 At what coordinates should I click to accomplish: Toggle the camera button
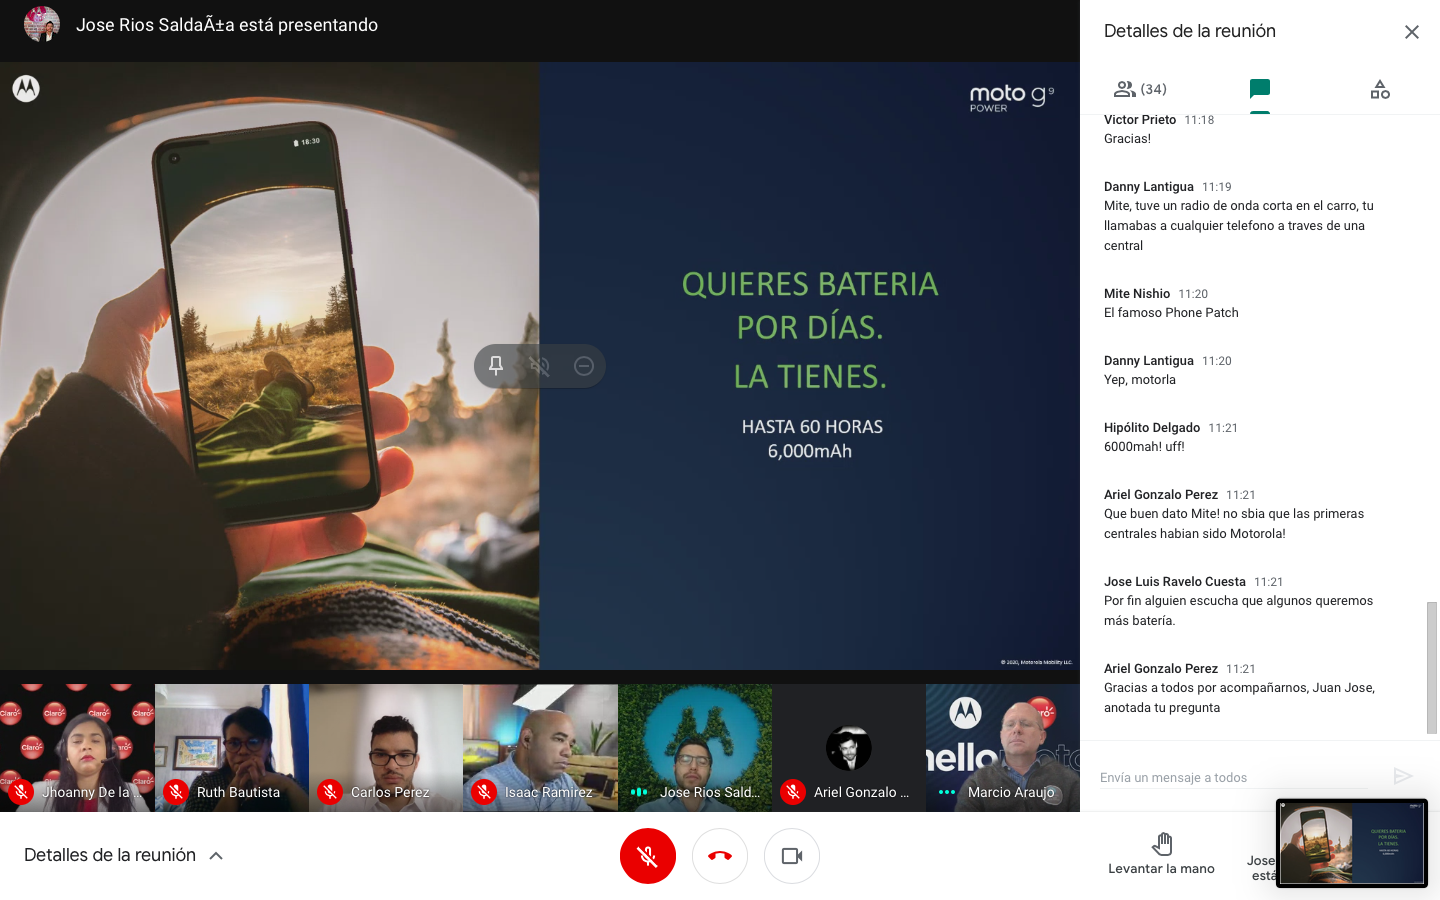(x=792, y=856)
